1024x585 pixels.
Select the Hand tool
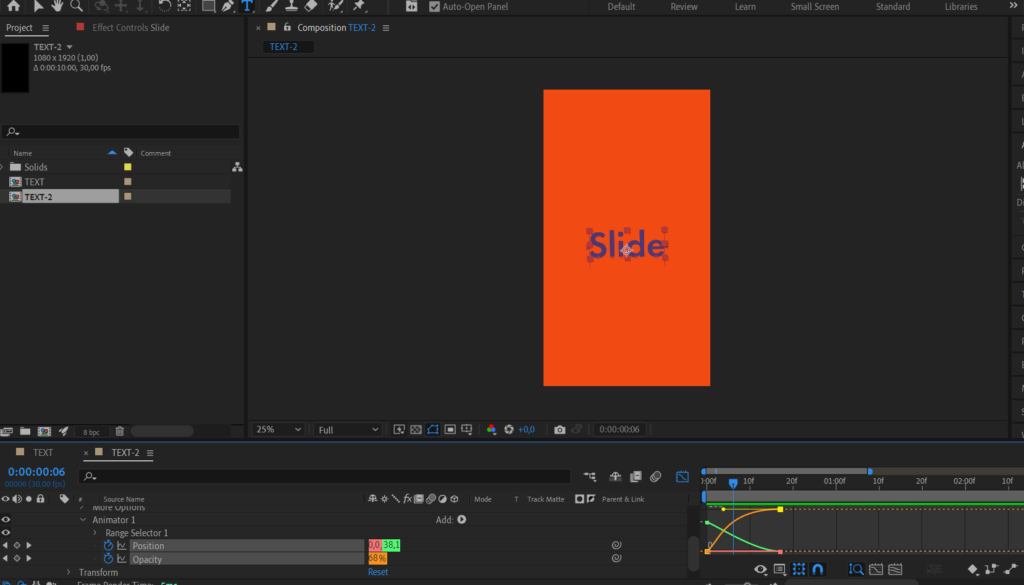point(57,6)
